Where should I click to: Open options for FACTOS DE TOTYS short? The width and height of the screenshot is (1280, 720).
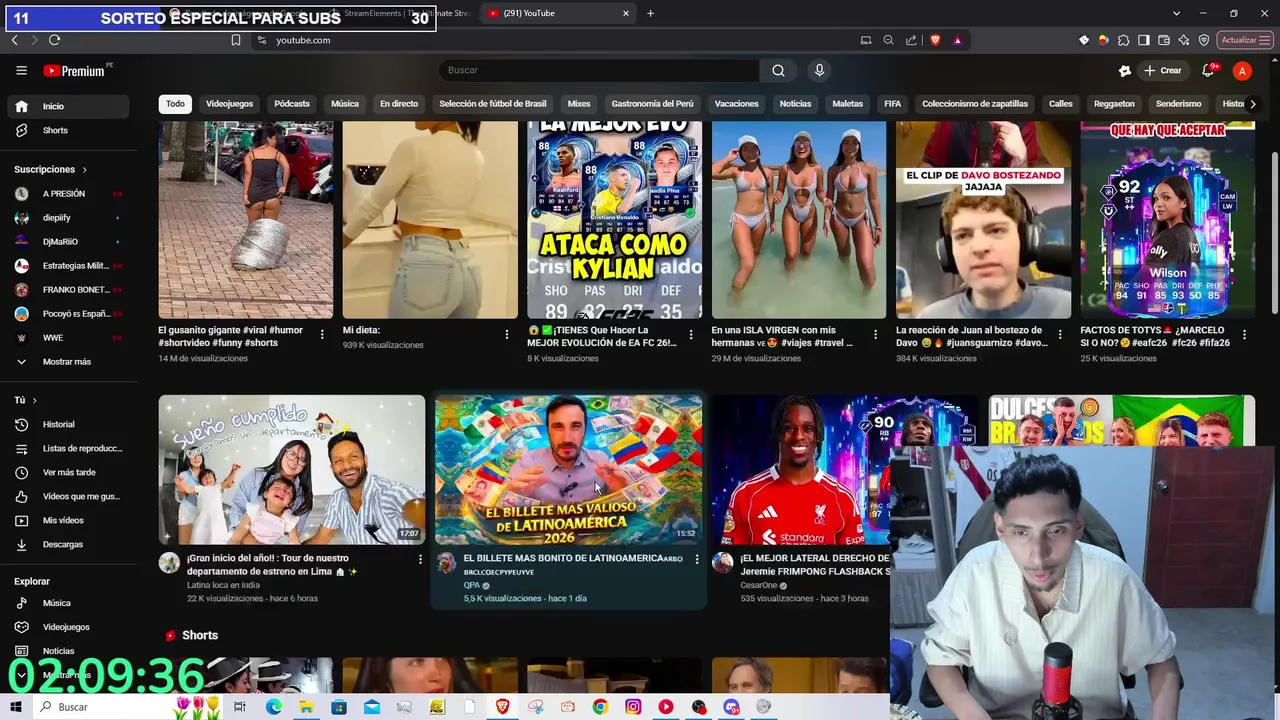(1244, 334)
